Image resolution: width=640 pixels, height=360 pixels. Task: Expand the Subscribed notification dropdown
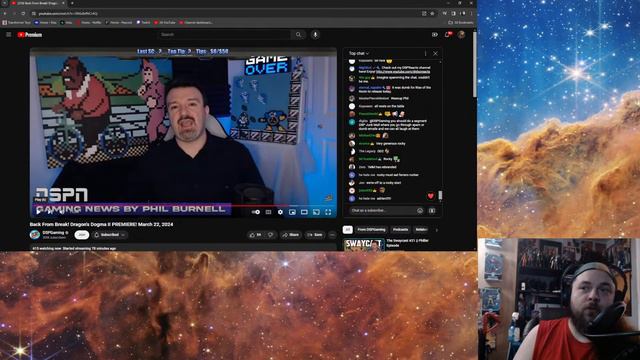pos(109,235)
